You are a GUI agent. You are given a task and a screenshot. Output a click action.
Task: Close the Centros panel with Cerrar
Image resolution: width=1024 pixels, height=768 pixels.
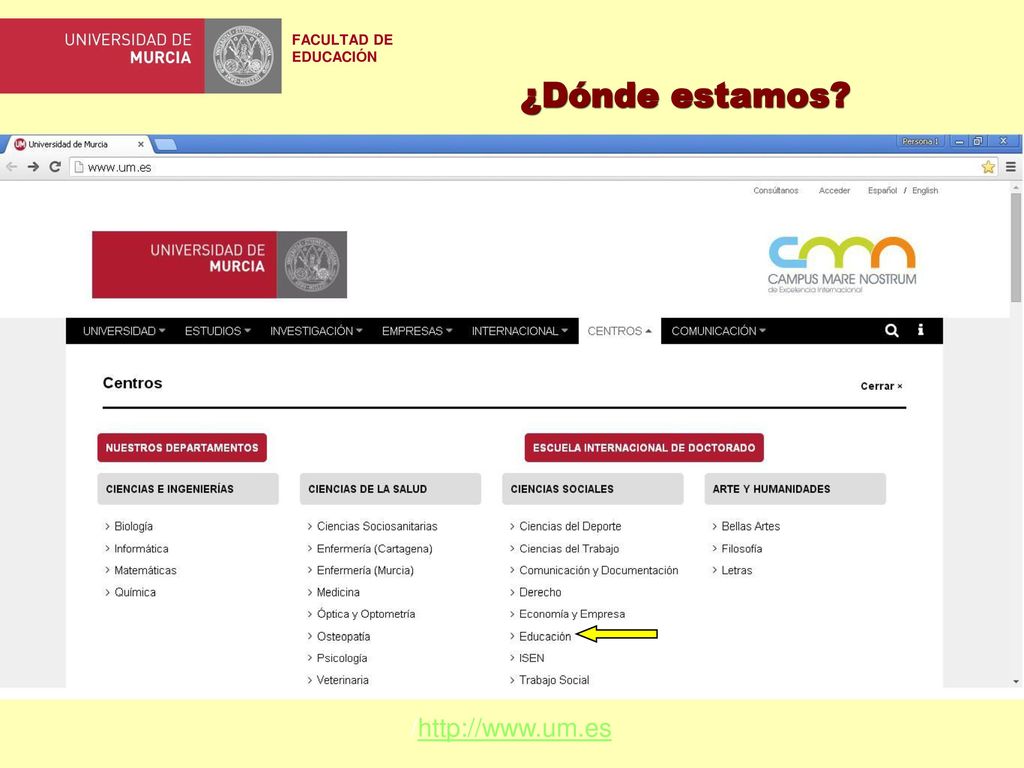pos(882,386)
